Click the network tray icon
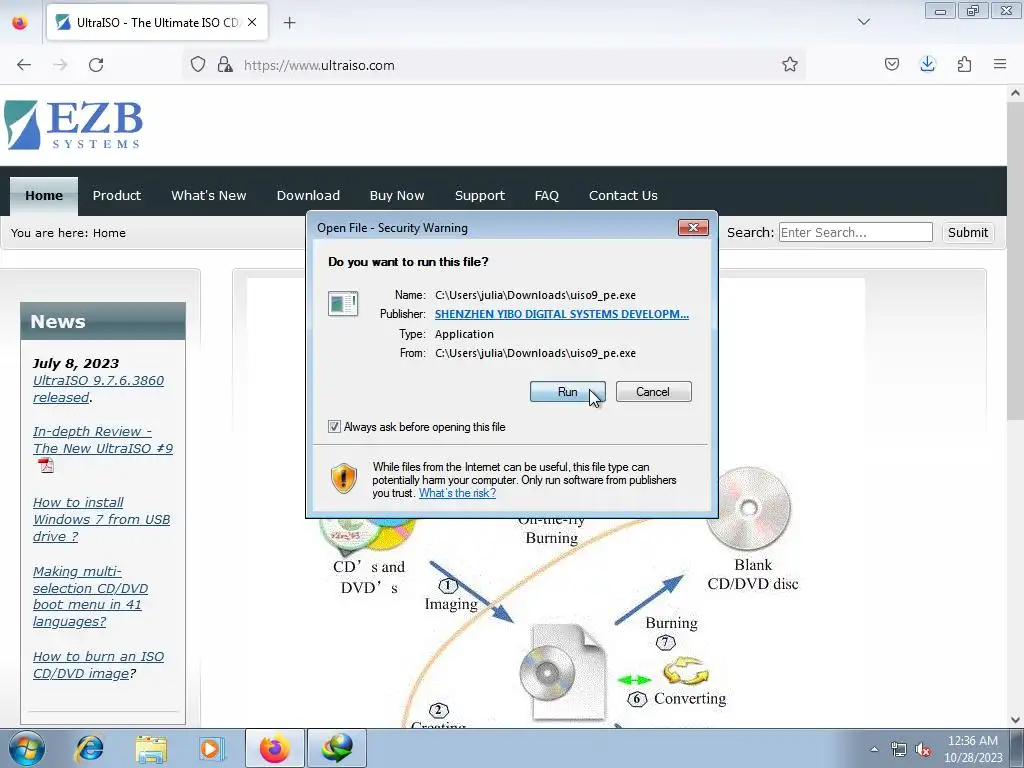Screen dimensions: 1024x768 point(899,750)
